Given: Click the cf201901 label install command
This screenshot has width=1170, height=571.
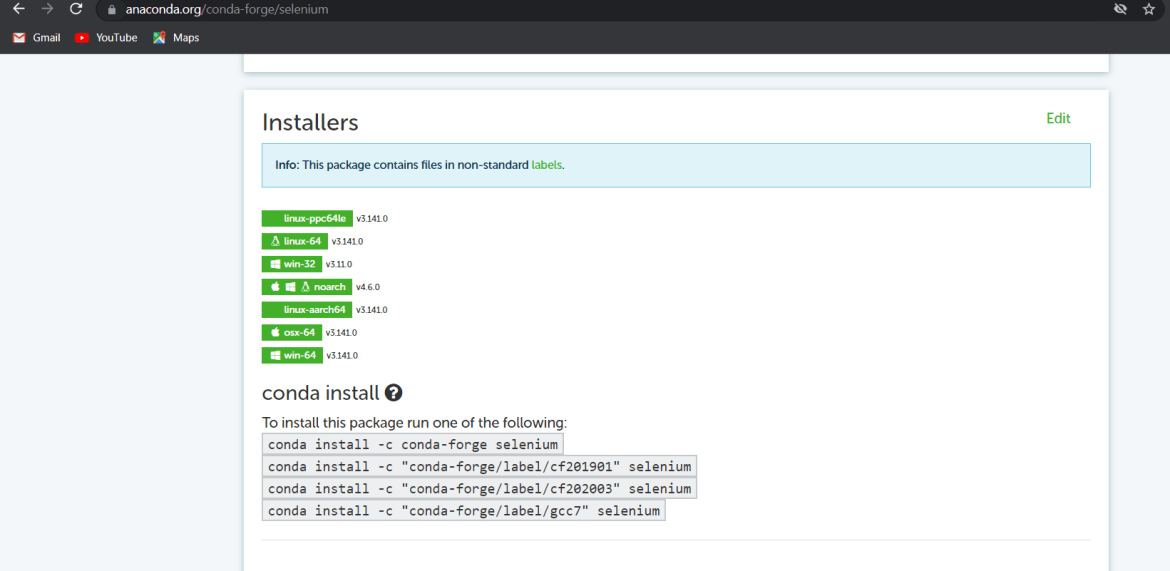Looking at the screenshot, I should pyautogui.click(x=480, y=467).
